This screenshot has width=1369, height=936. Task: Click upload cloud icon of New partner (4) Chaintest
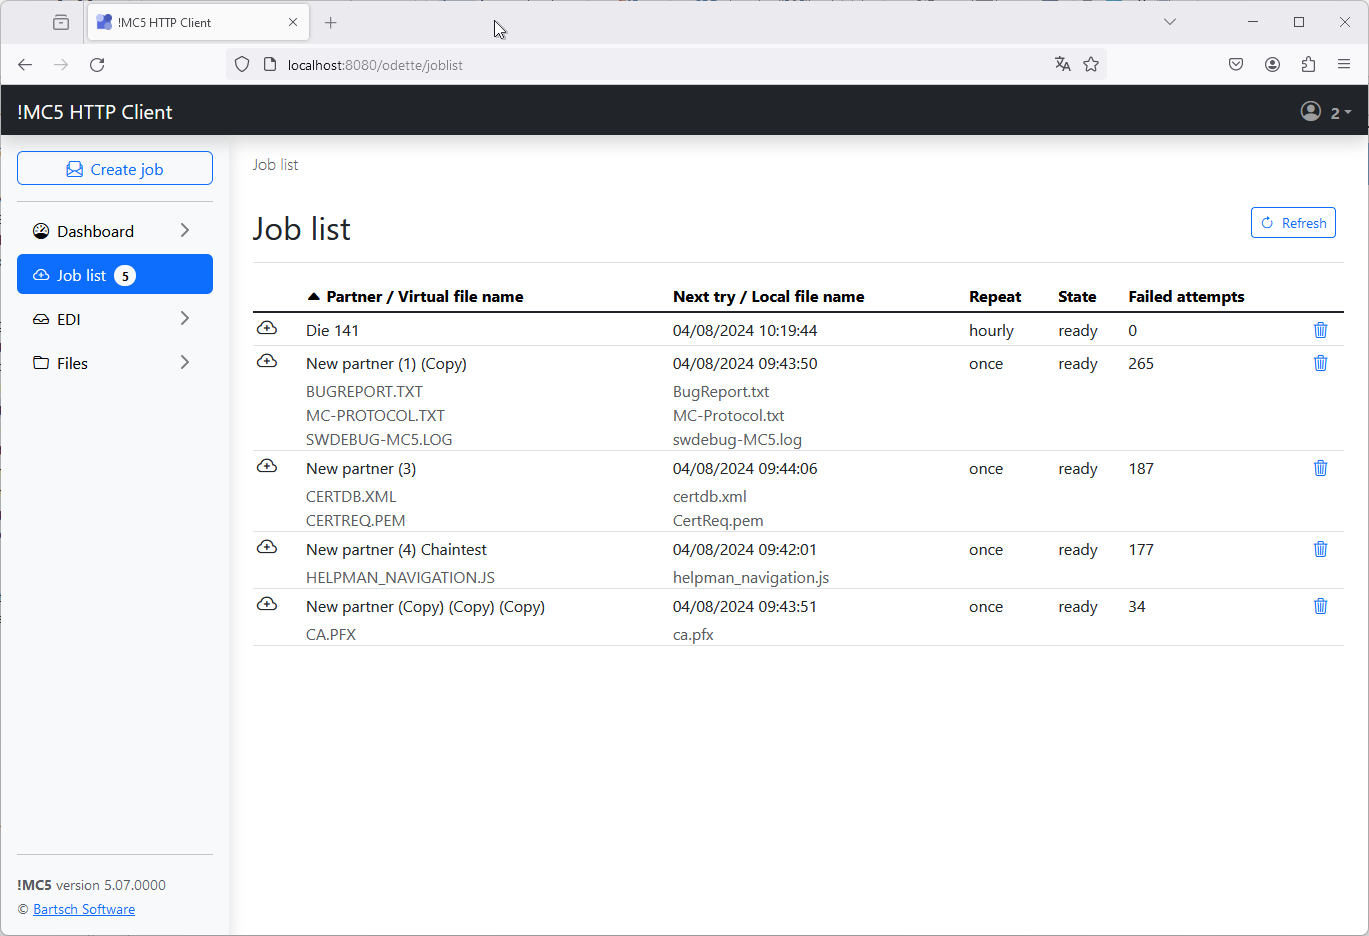(267, 547)
